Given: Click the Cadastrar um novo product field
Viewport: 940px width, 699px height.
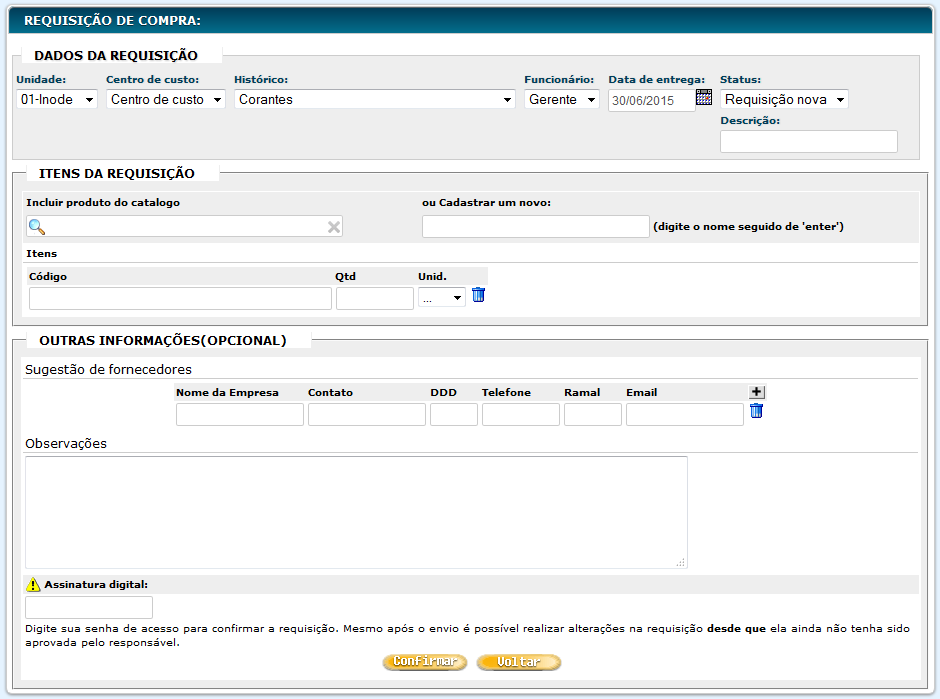Looking at the screenshot, I should (x=535, y=227).
